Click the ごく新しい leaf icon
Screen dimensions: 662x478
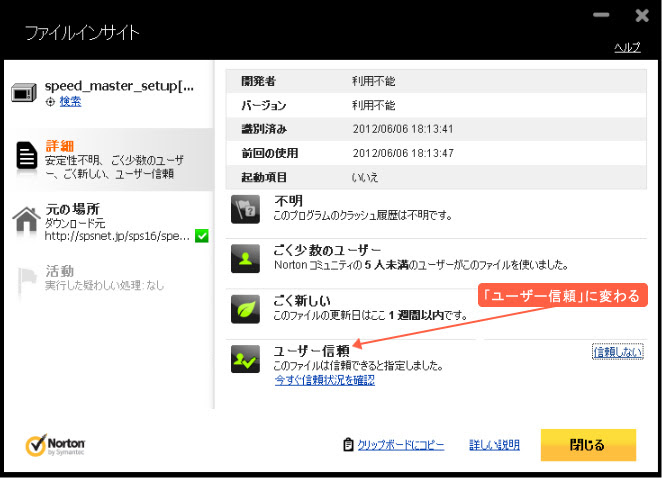[x=245, y=309]
